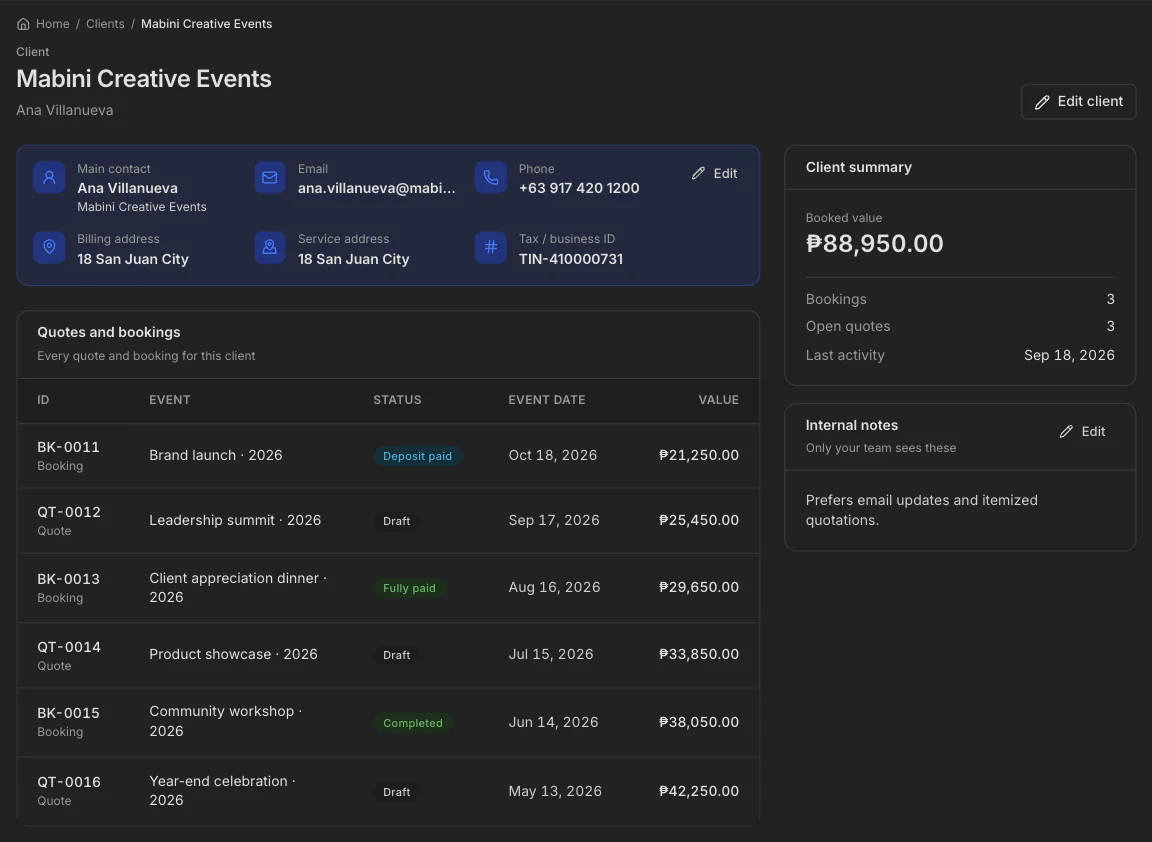The width and height of the screenshot is (1152, 842).
Task: Click Draft badge for Product showcase
Action: tap(397, 655)
